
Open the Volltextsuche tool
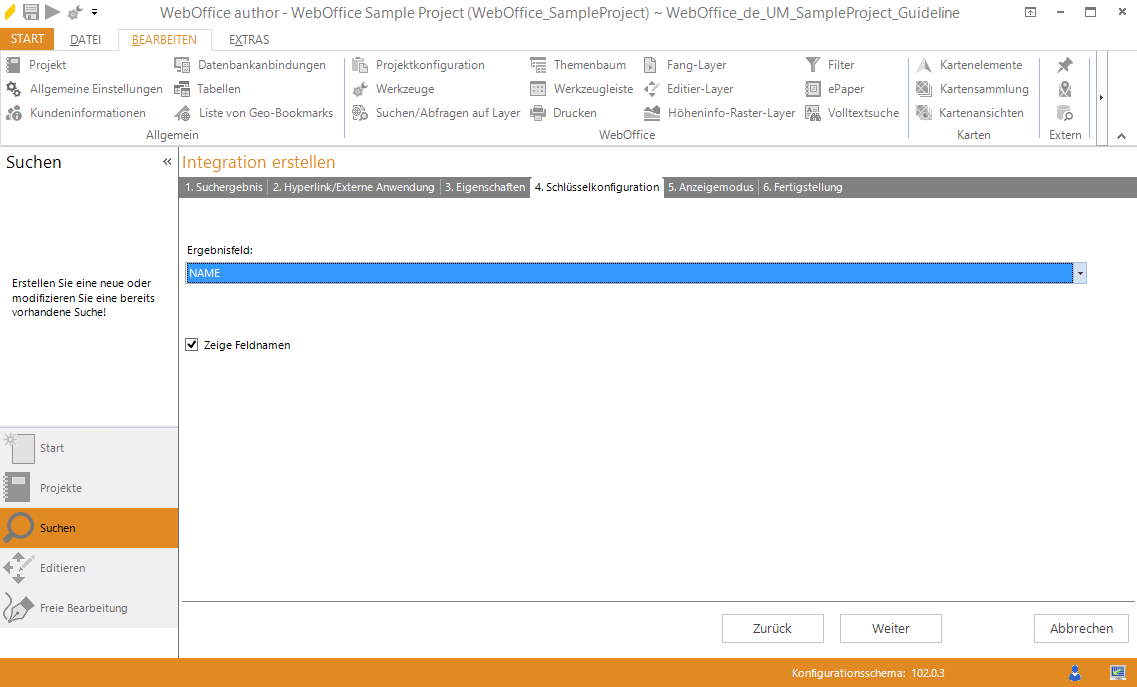(812, 113)
